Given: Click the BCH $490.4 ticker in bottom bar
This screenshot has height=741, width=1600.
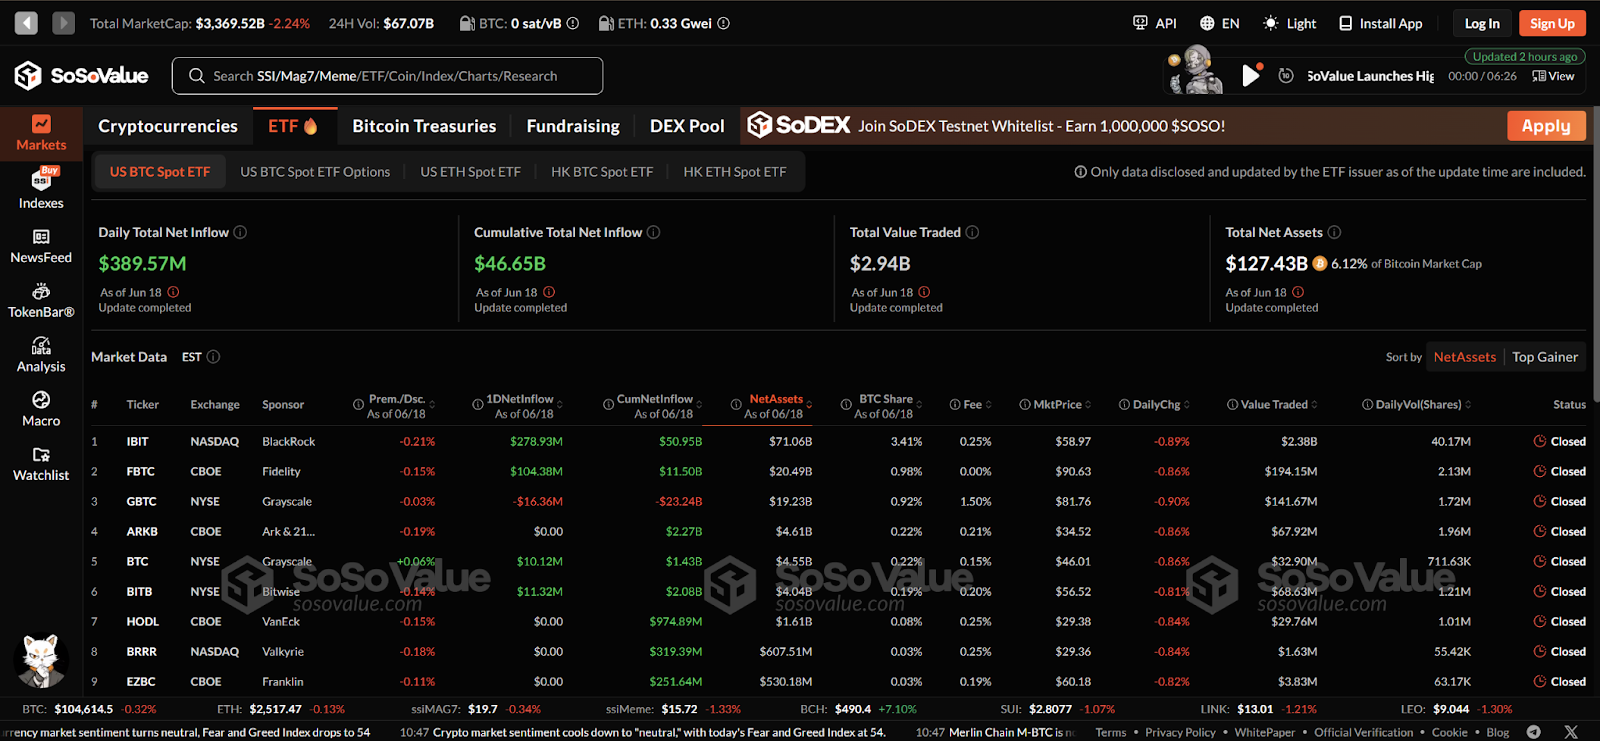Looking at the screenshot, I should point(858,709).
